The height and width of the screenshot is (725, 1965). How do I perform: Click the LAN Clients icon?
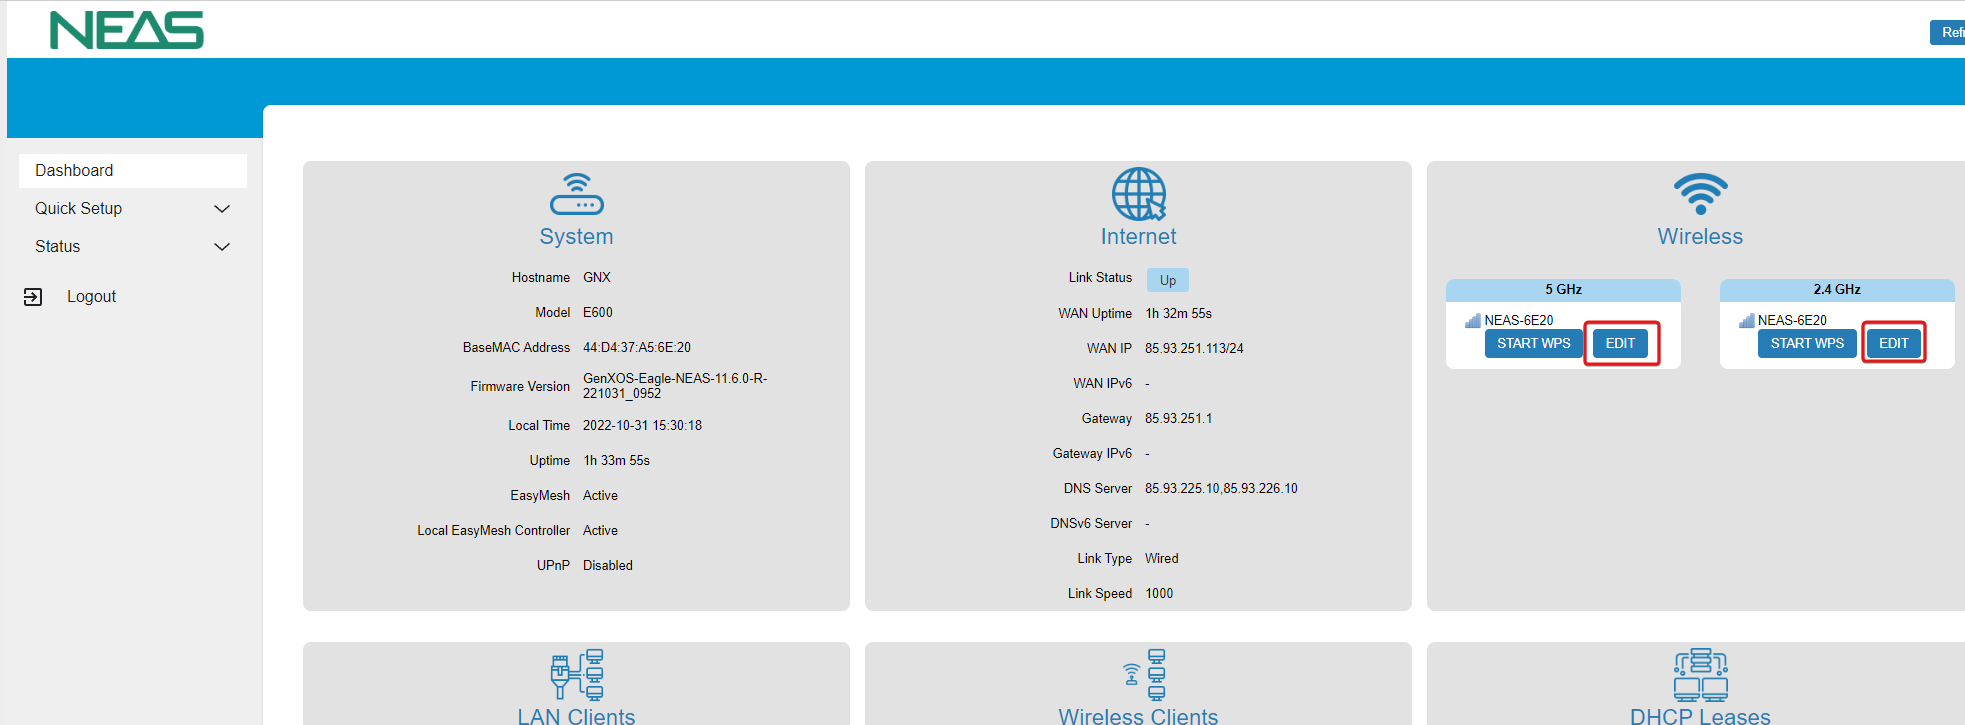(x=577, y=674)
